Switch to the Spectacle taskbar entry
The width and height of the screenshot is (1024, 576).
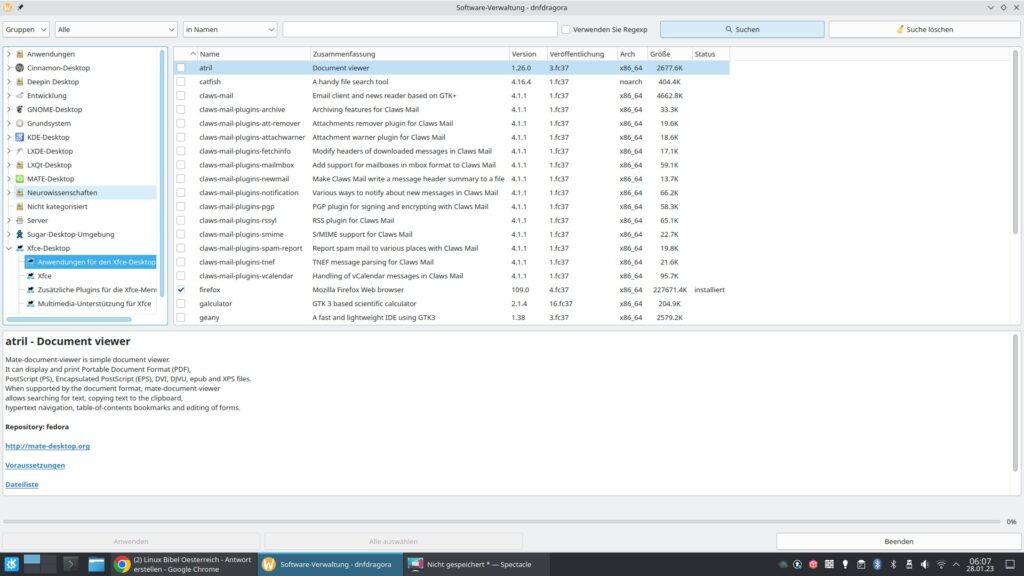pyautogui.click(x=475, y=564)
